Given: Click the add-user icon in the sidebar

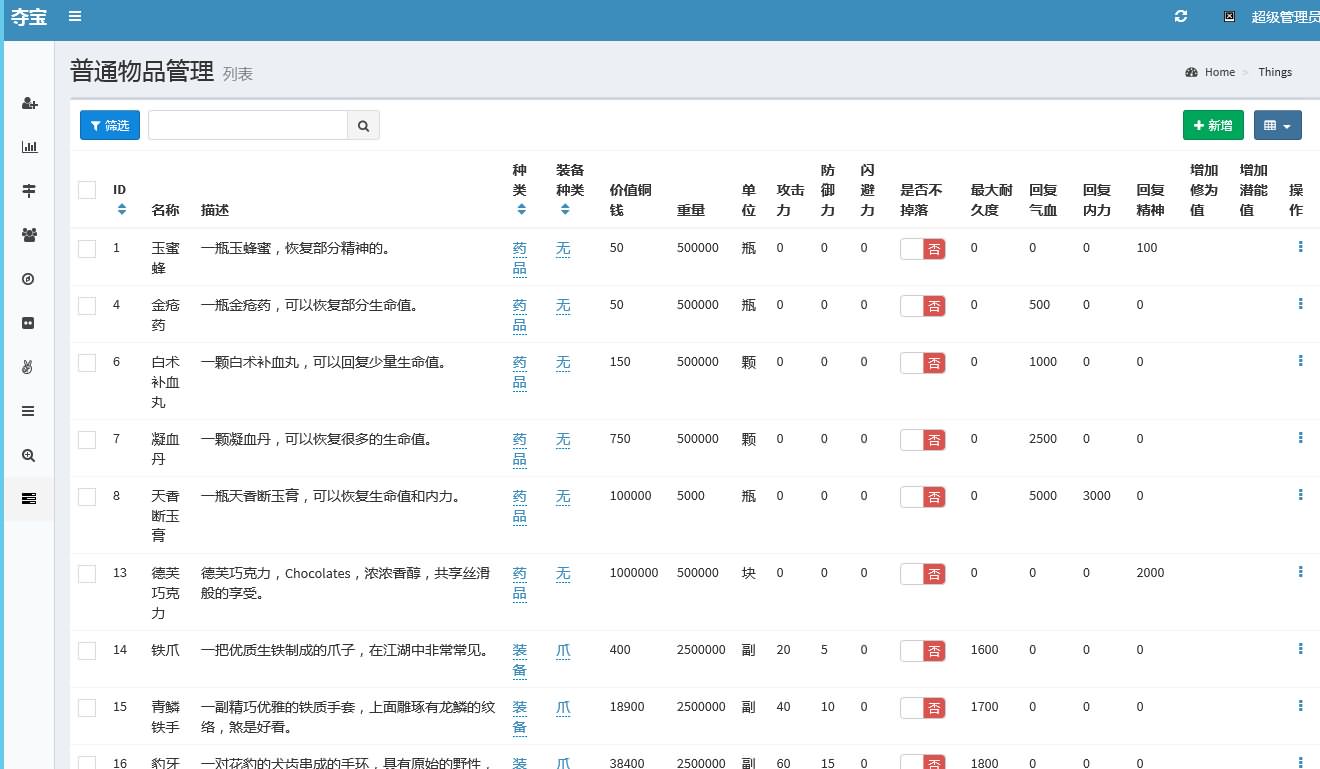Looking at the screenshot, I should coord(29,104).
